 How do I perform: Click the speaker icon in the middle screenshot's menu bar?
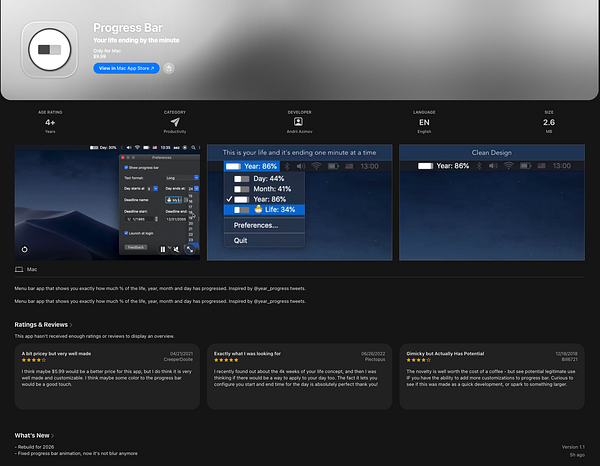pos(301,166)
